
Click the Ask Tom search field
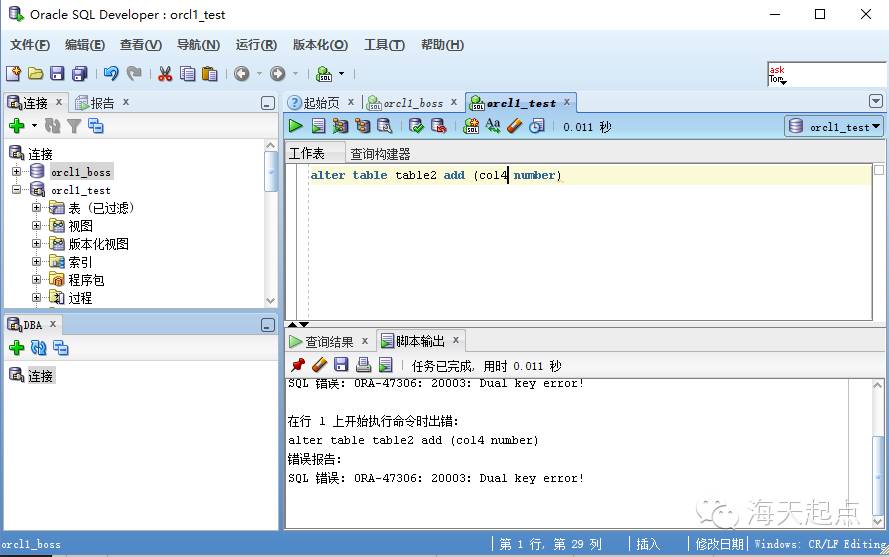[x=826, y=74]
